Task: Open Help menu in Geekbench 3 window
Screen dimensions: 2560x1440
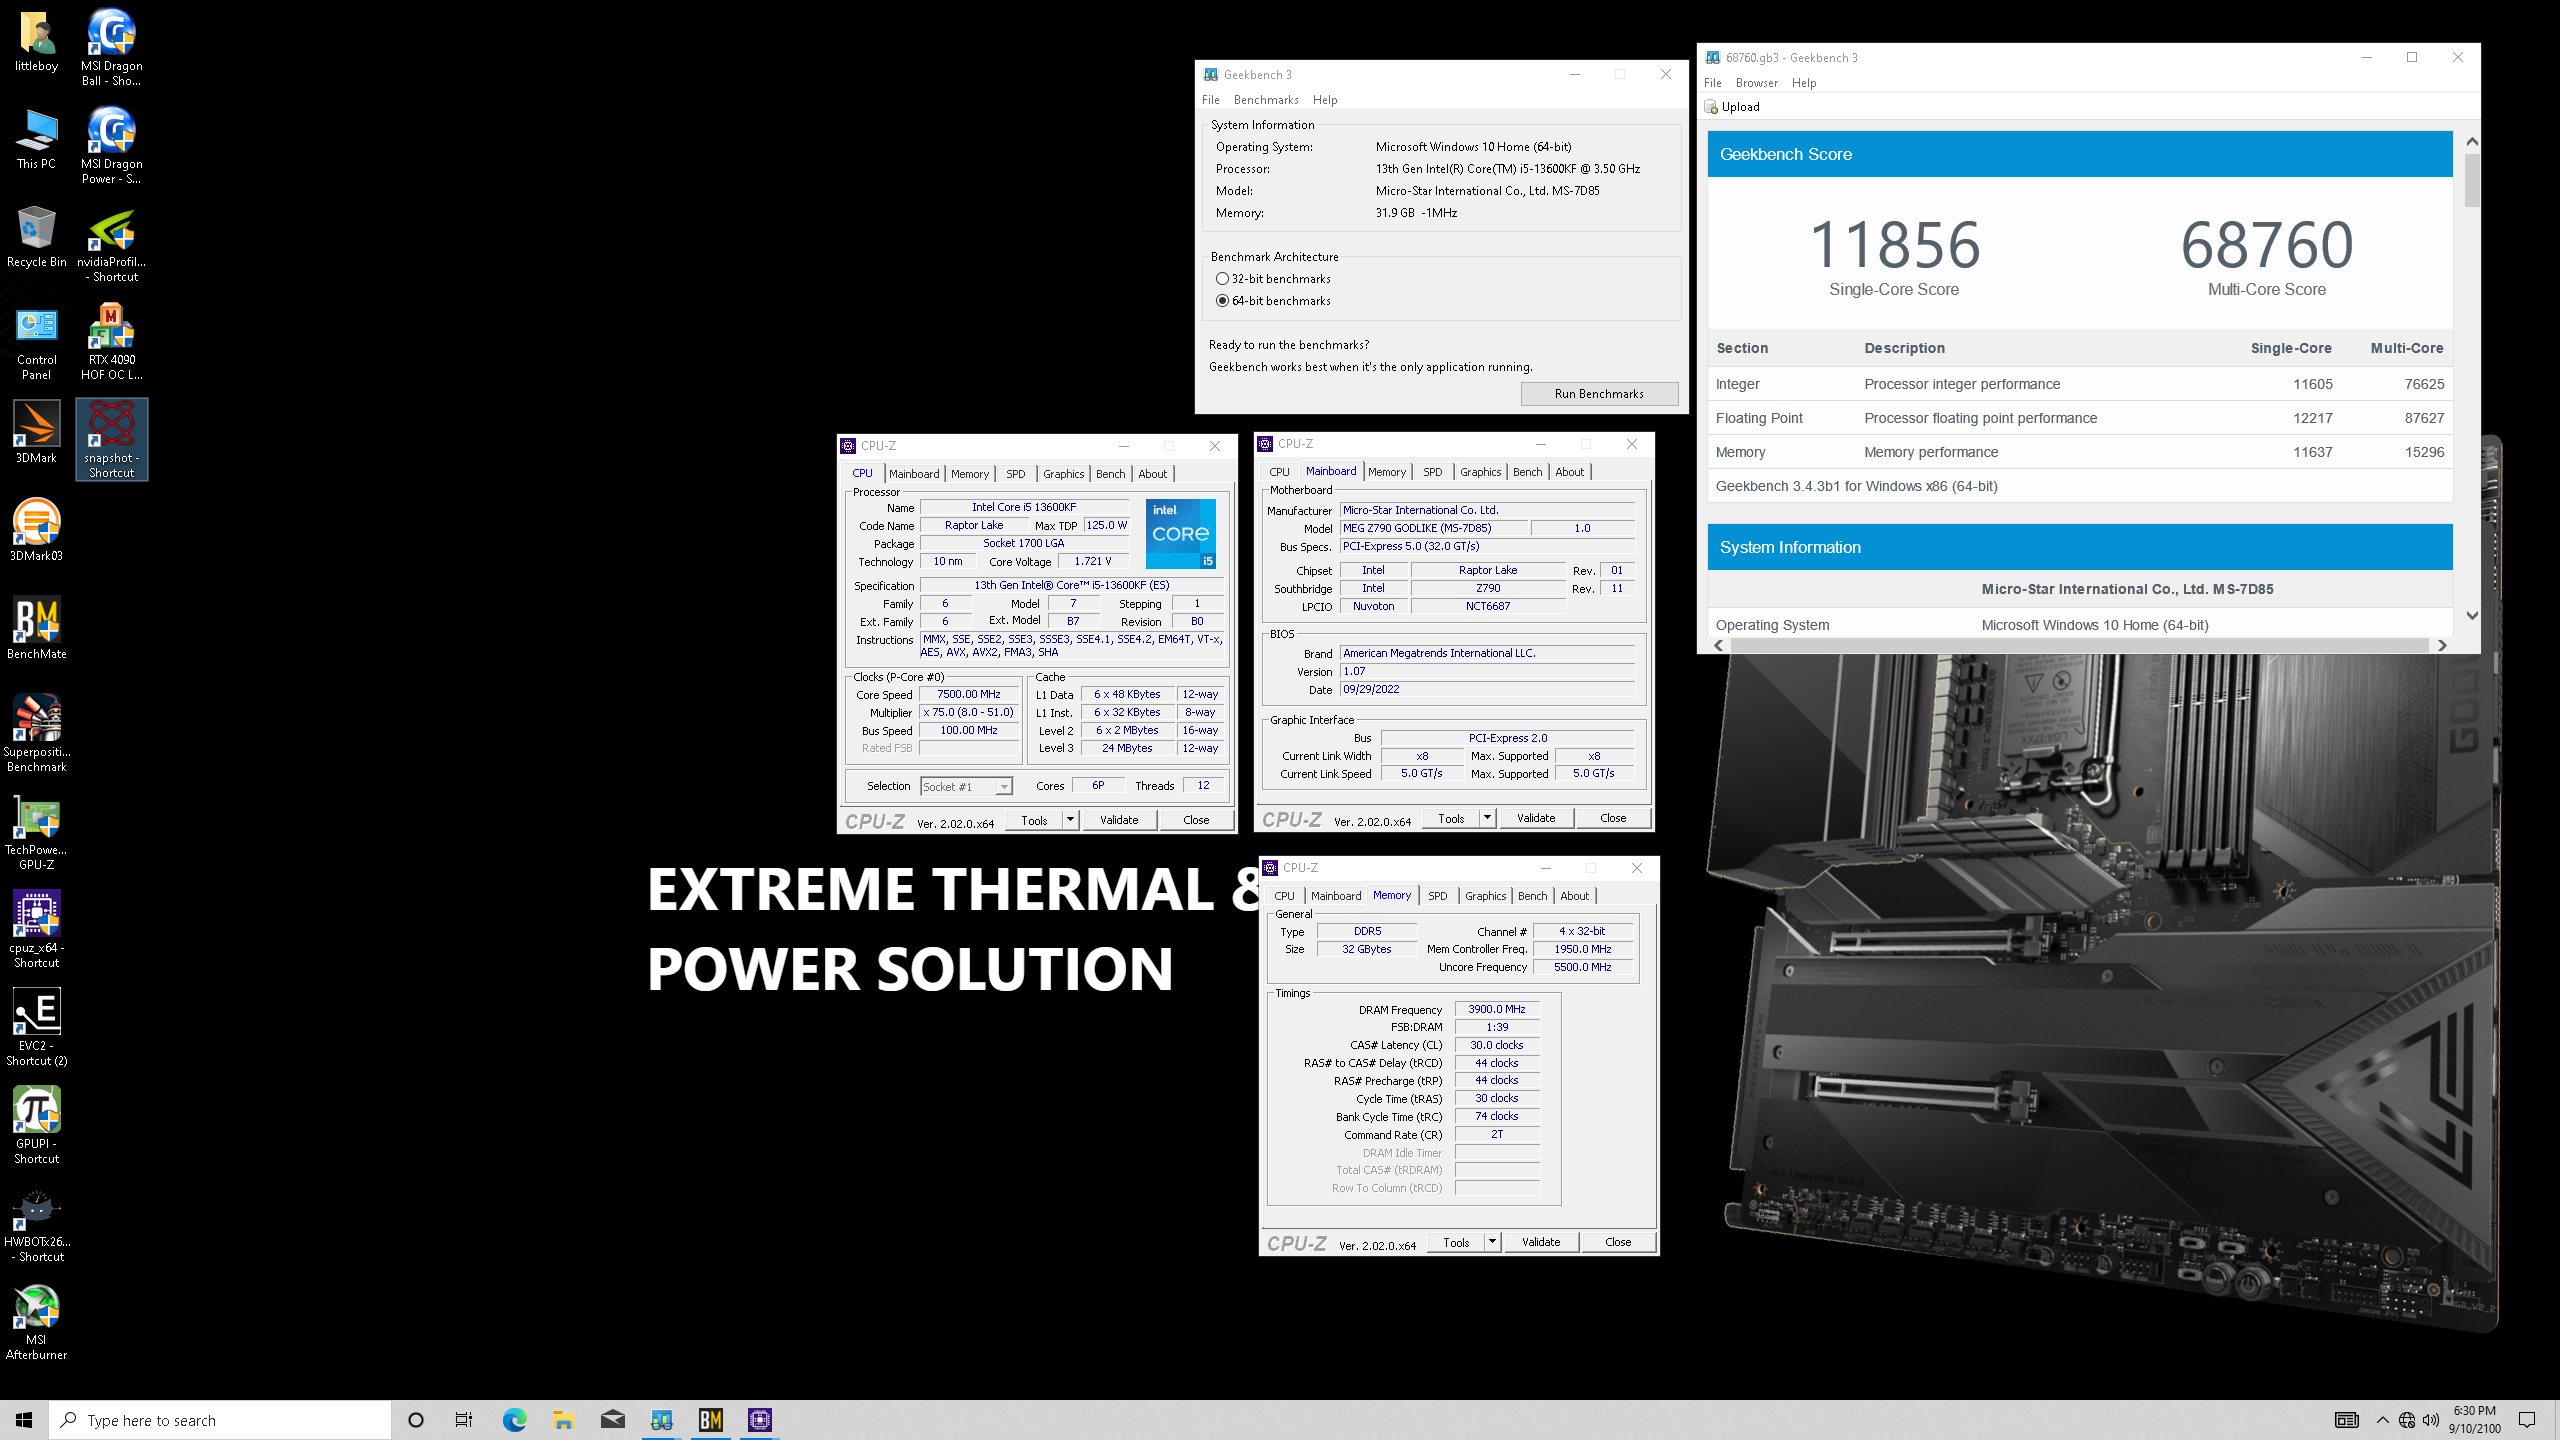Action: pyautogui.click(x=1325, y=100)
